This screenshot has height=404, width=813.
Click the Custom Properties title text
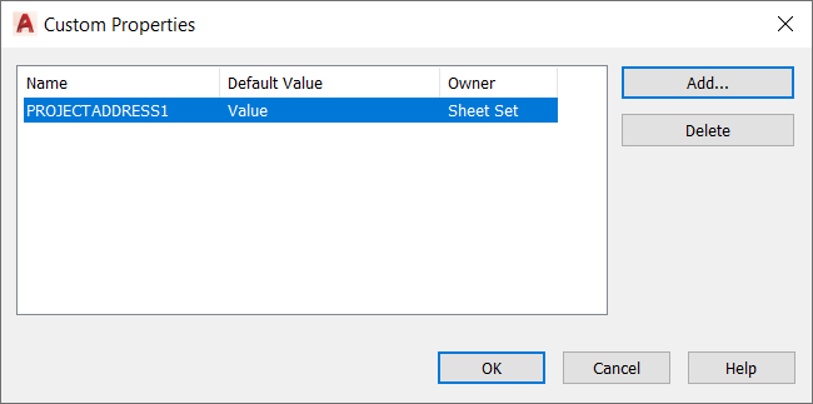coord(119,24)
